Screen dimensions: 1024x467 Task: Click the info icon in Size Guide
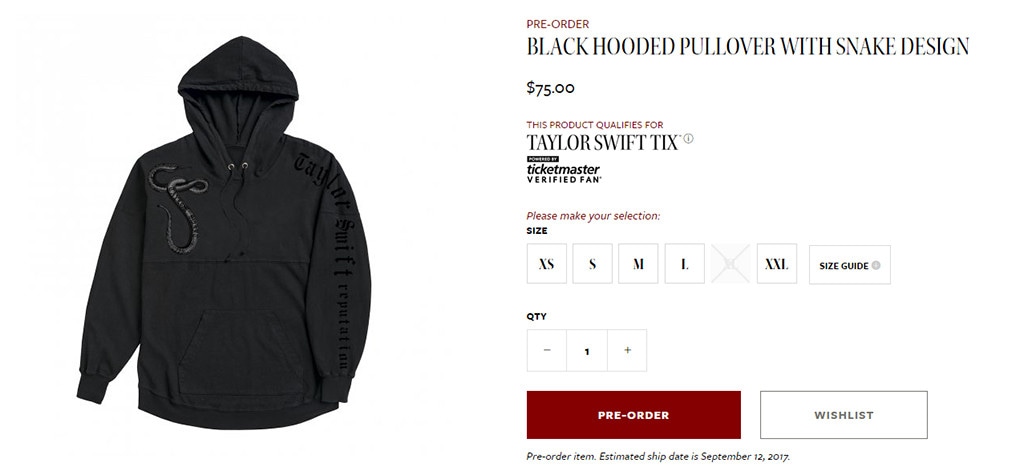[x=876, y=265]
